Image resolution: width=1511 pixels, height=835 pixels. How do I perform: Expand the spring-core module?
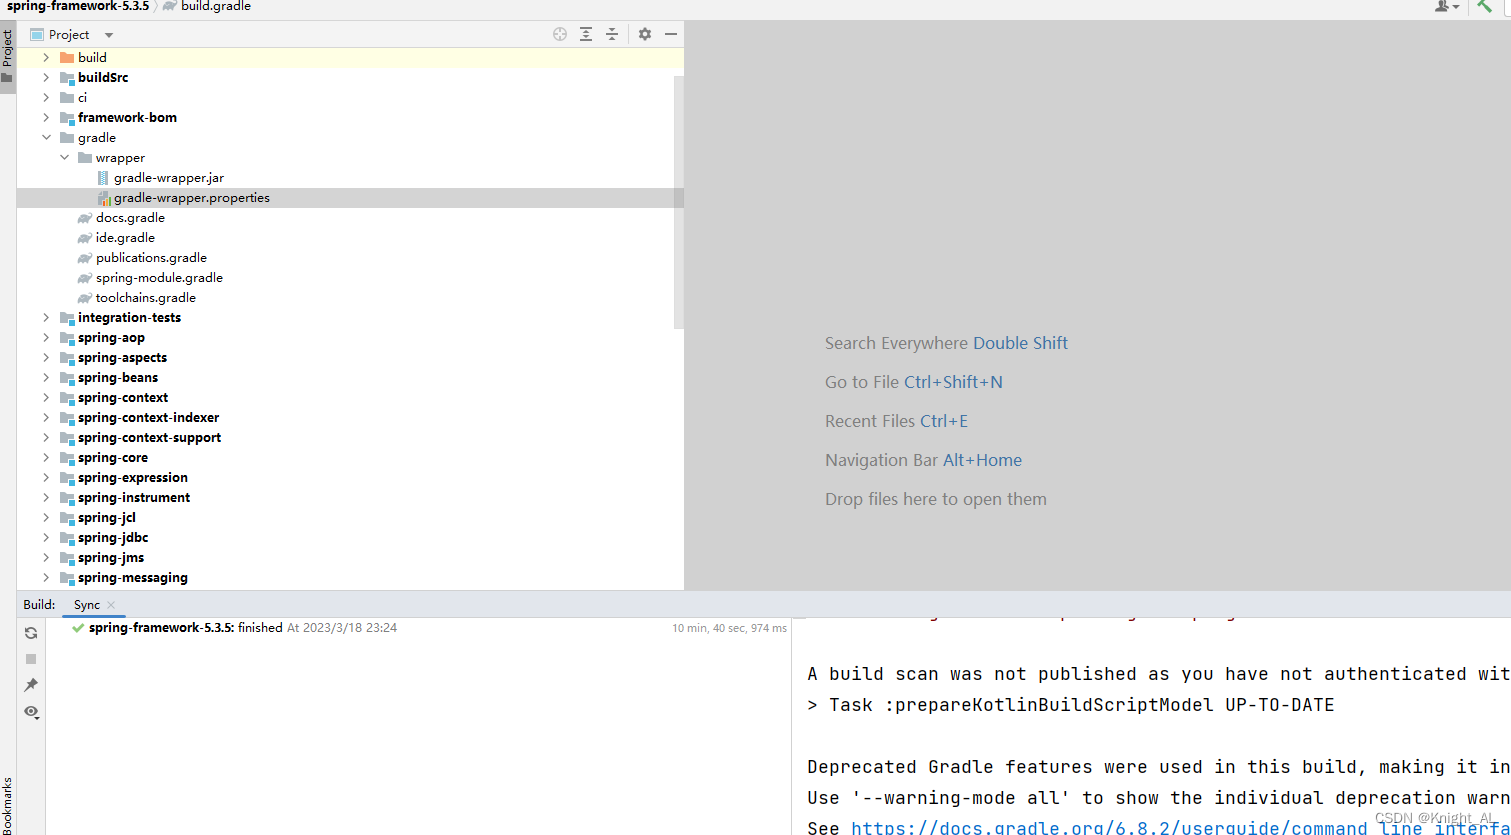pyautogui.click(x=46, y=458)
